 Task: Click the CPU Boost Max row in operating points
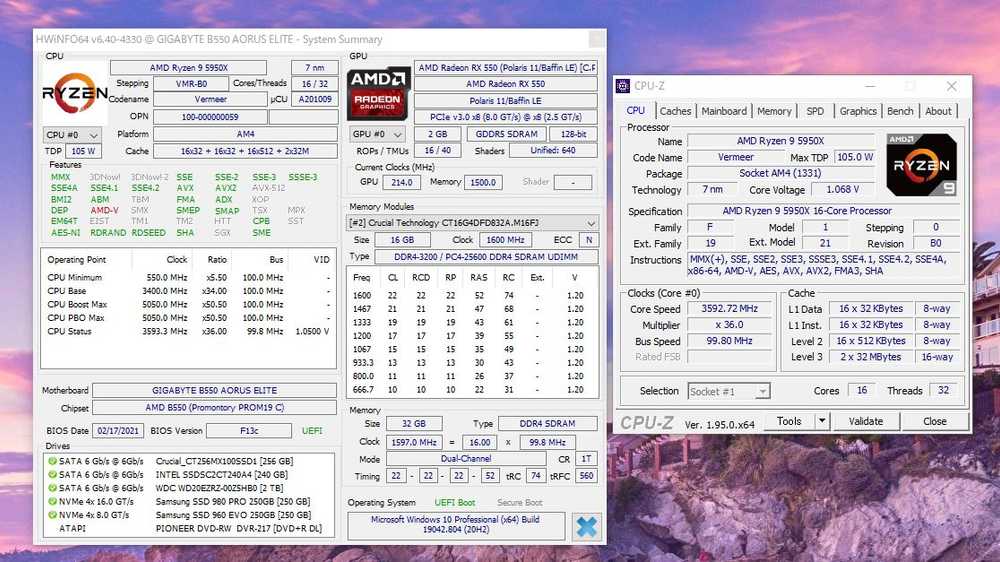pyautogui.click(x=188, y=304)
